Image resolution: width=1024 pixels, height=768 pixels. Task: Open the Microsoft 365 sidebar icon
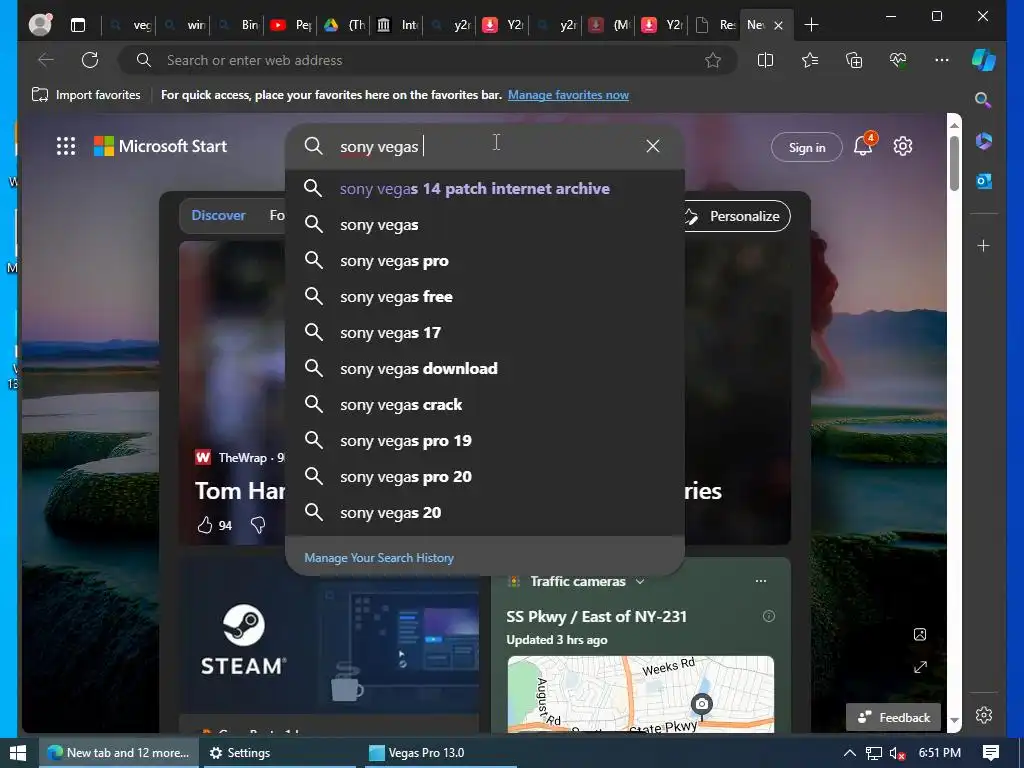984,141
